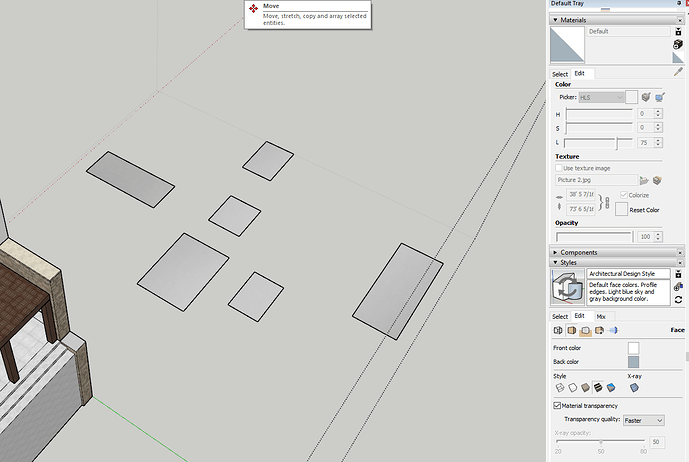Match color of object in model icon
The image size is (689, 462).
click(645, 97)
